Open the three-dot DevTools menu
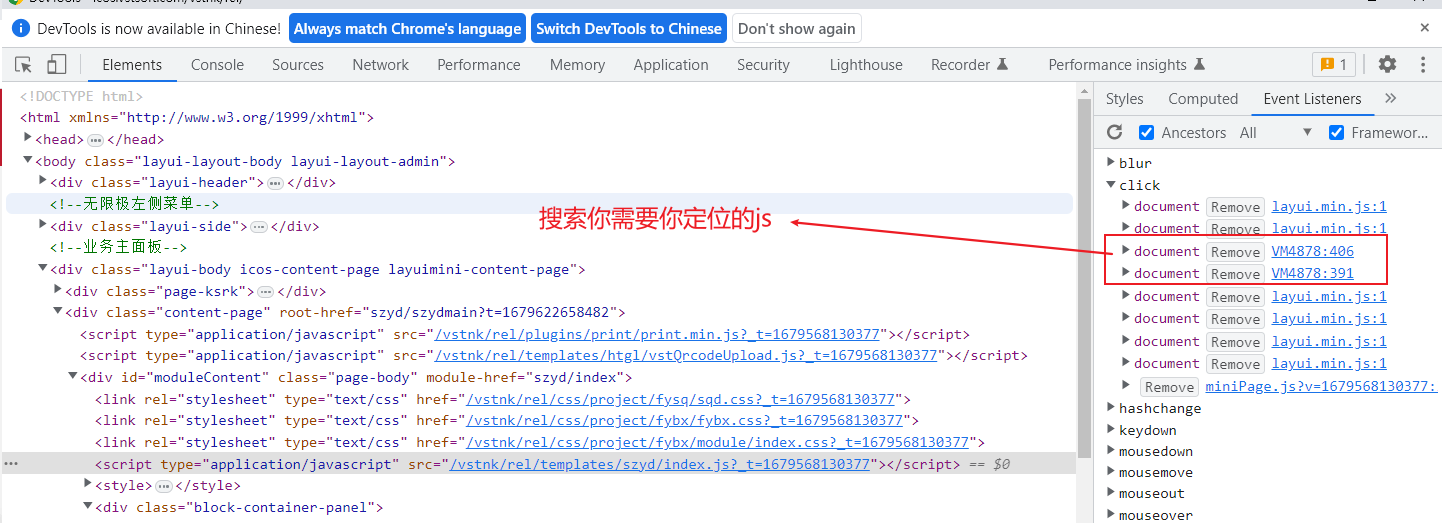 1423,65
